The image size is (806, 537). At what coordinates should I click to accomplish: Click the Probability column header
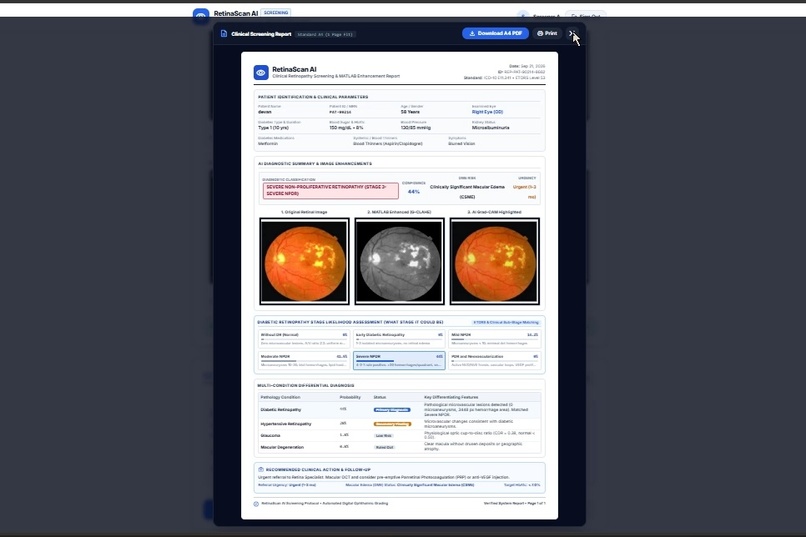350,397
